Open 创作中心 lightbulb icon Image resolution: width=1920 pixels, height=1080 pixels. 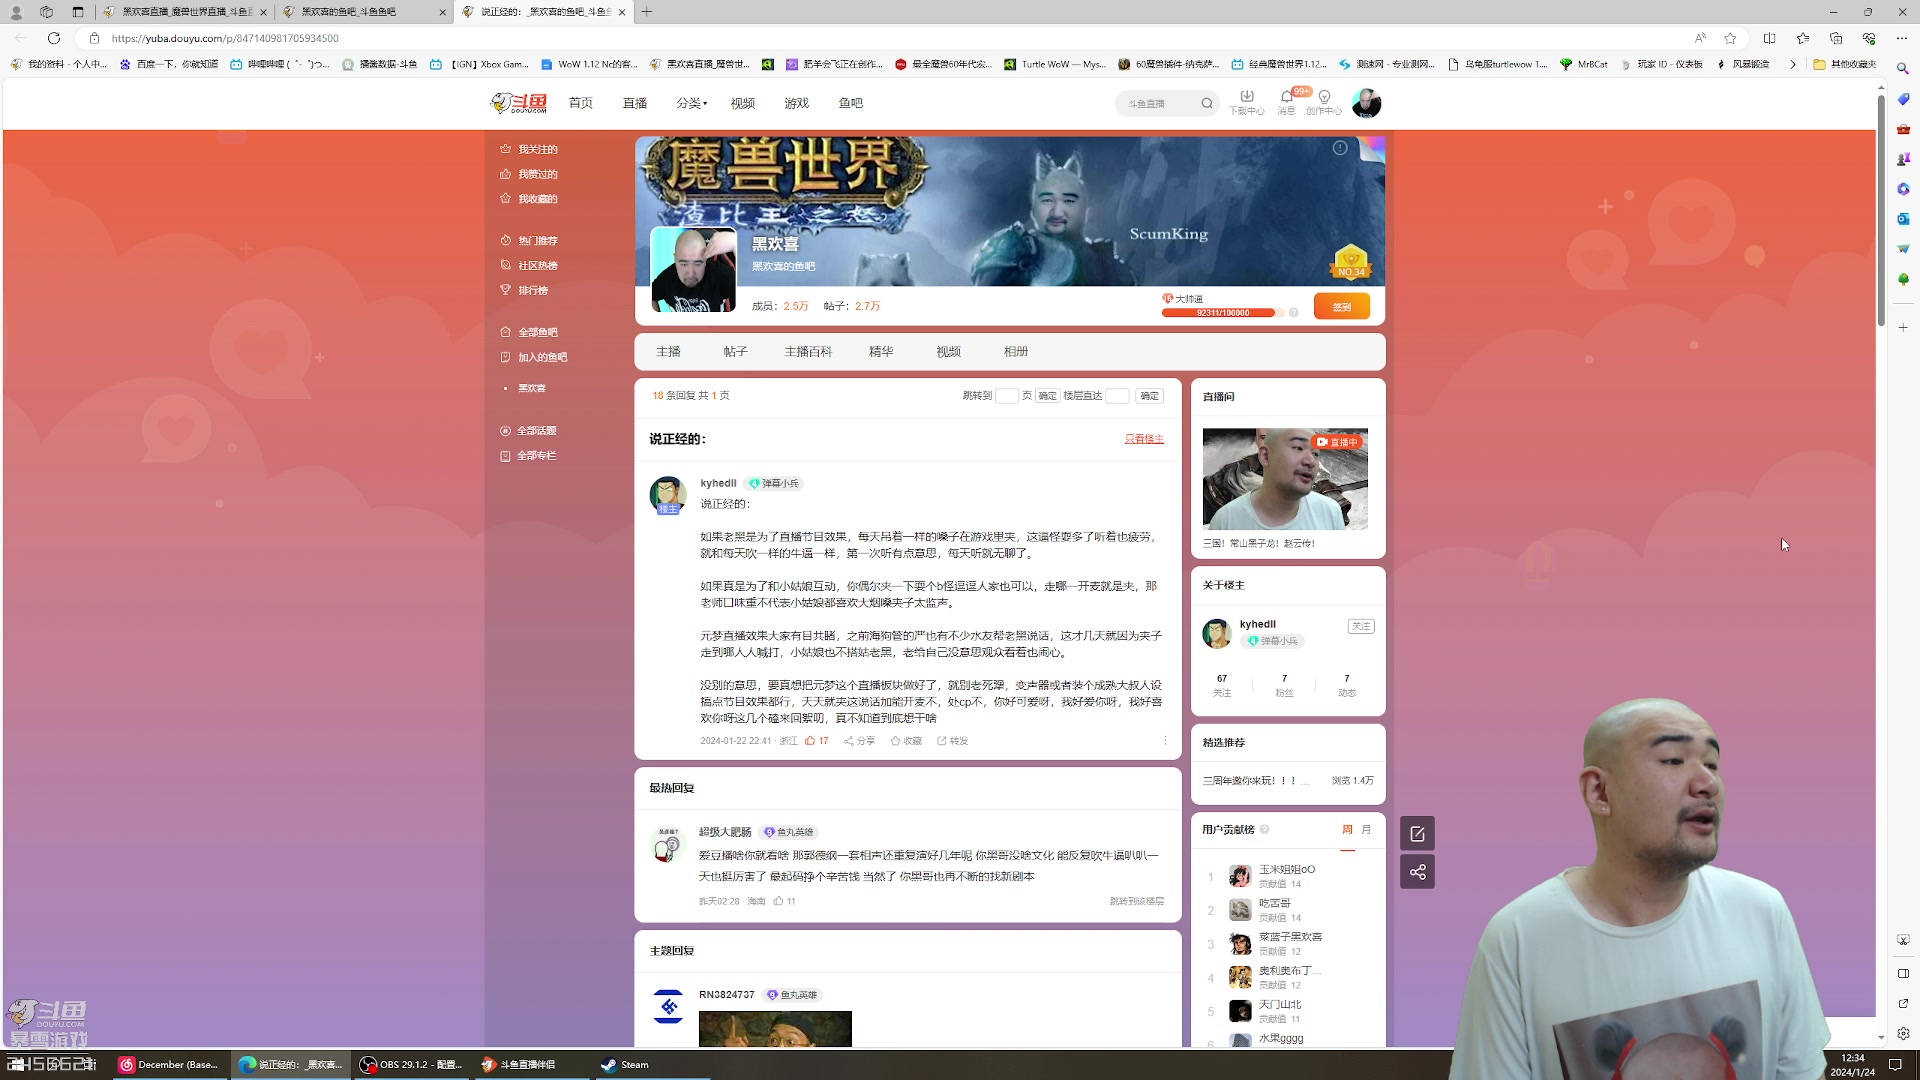1324,101
